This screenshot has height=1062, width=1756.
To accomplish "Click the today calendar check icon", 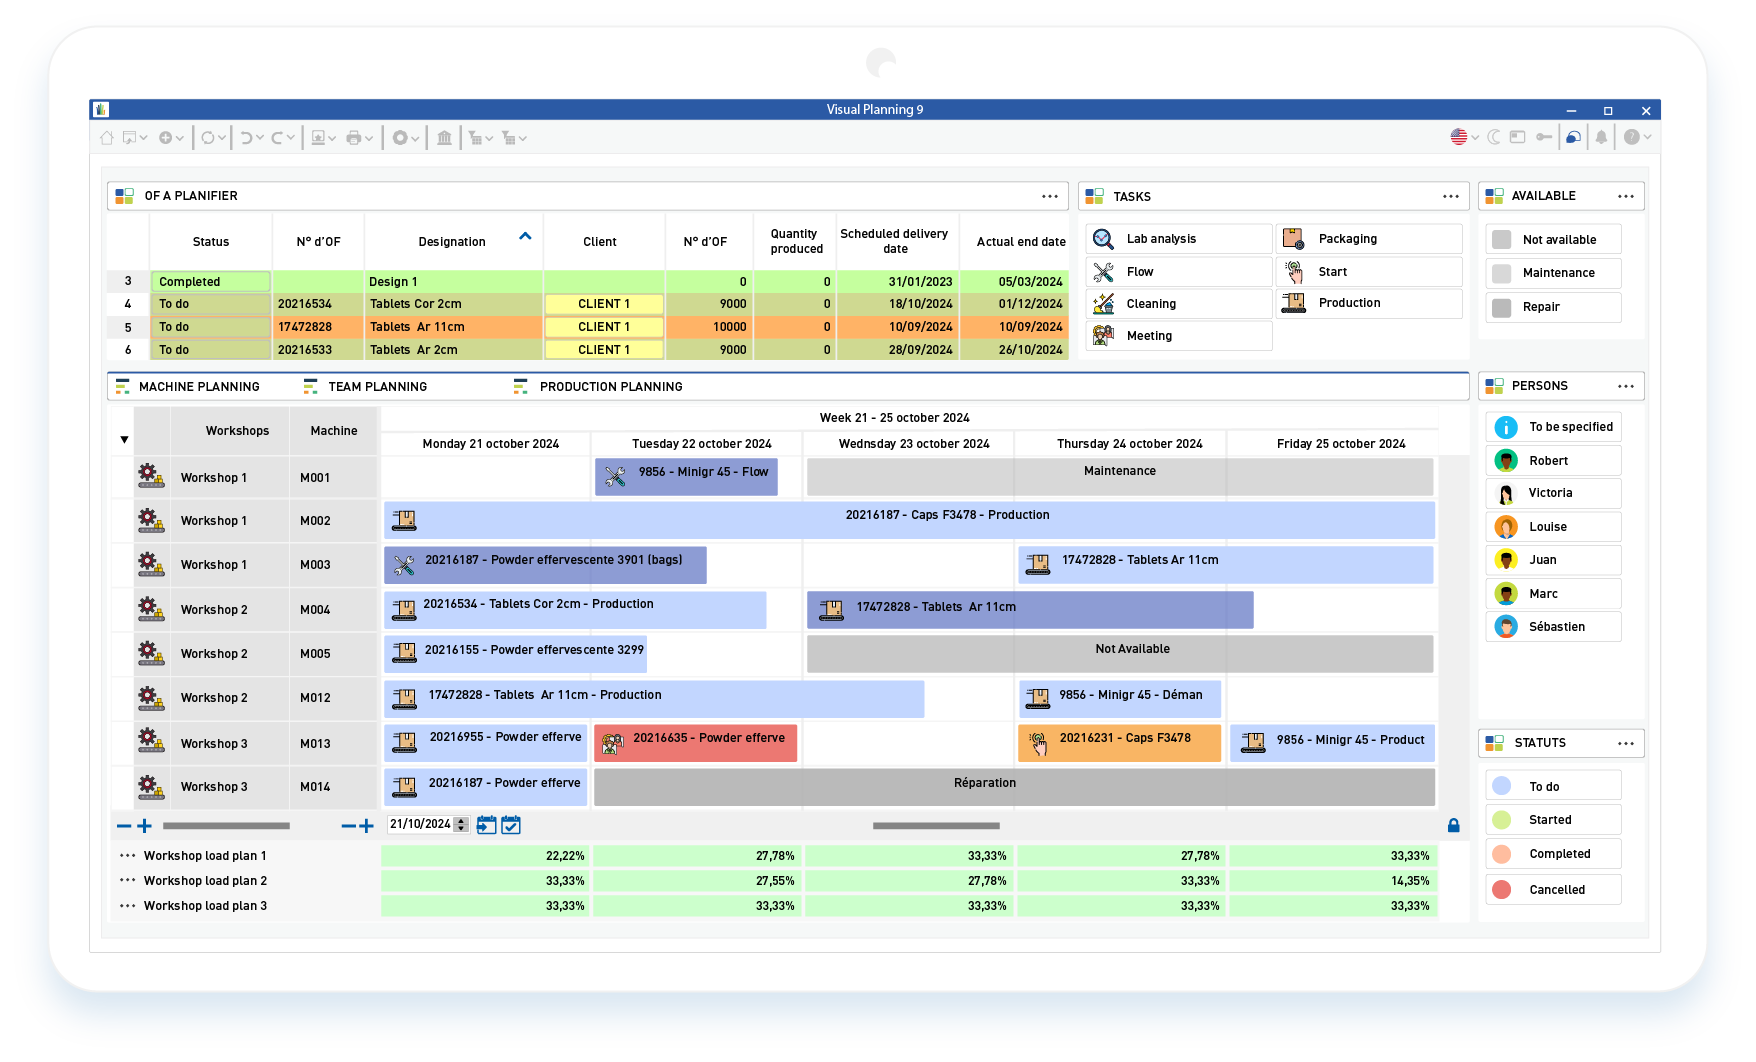I will click(511, 825).
